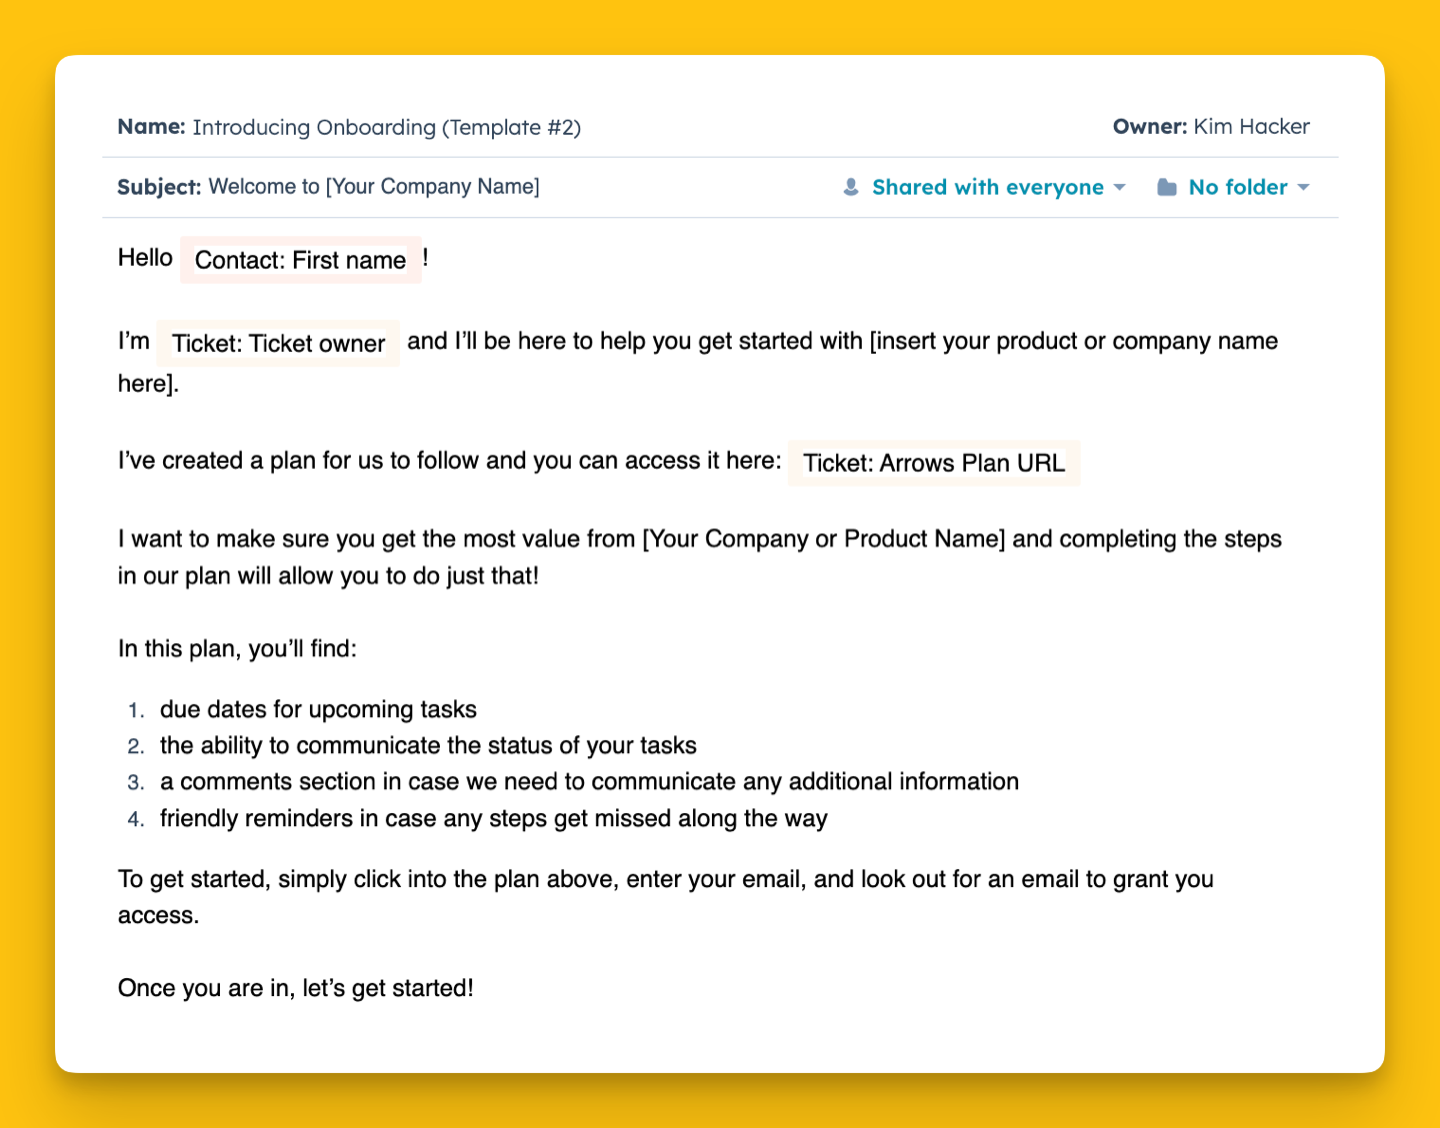Expand the Shared with everyone dropdown arrow
The width and height of the screenshot is (1440, 1128).
coord(1119,188)
